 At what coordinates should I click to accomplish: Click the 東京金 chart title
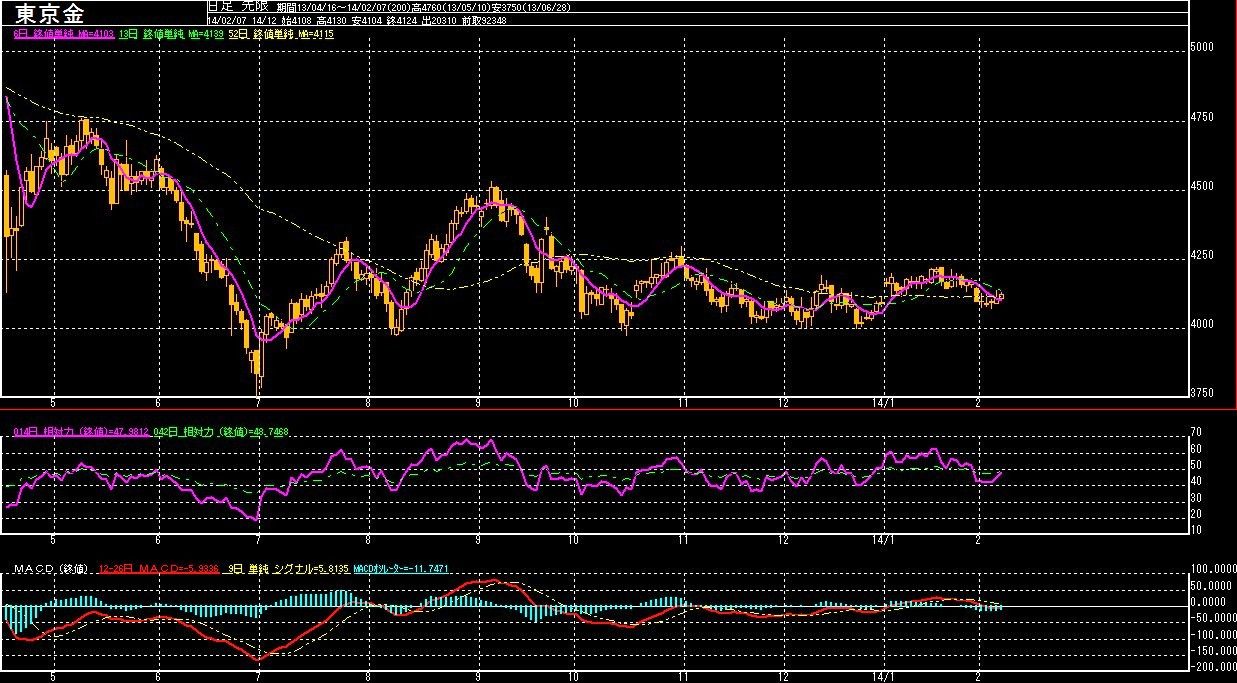point(50,14)
